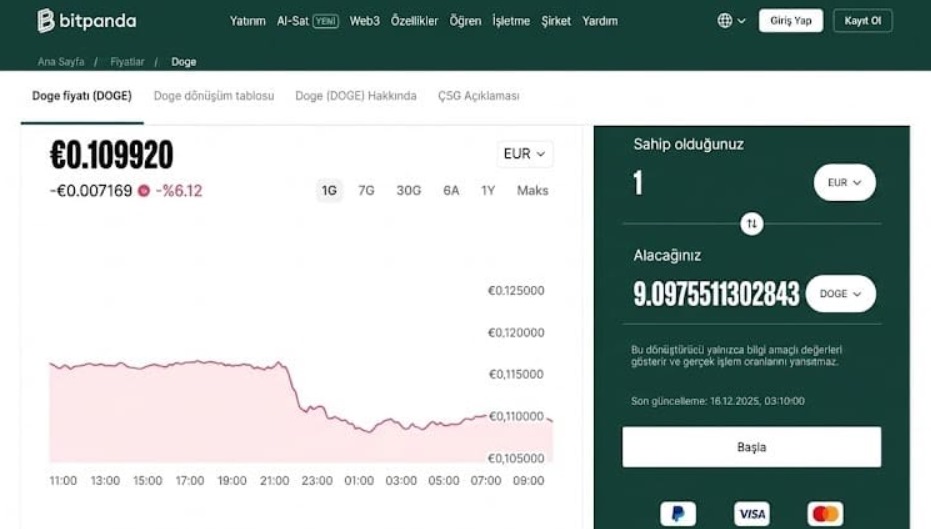
Task: Expand the converter DOGE dropdown
Action: tap(841, 293)
